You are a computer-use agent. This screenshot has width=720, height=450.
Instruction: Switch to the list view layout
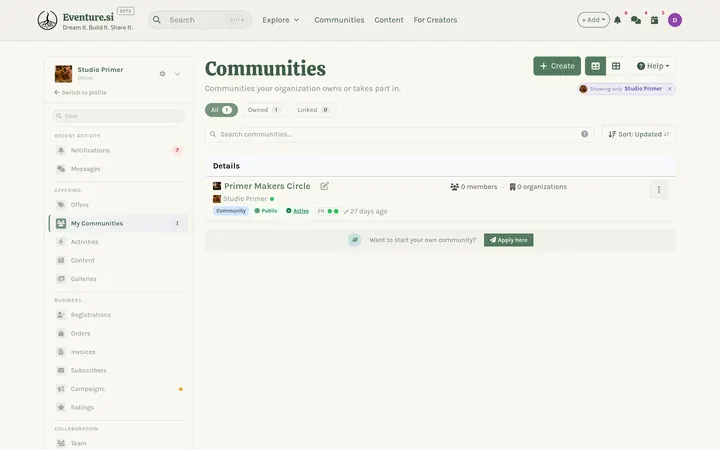tap(595, 66)
